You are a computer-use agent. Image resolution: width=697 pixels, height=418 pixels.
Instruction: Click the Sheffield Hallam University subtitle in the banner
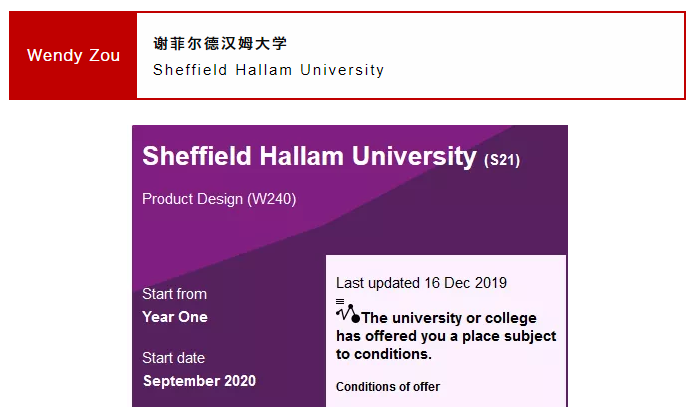click(x=268, y=70)
